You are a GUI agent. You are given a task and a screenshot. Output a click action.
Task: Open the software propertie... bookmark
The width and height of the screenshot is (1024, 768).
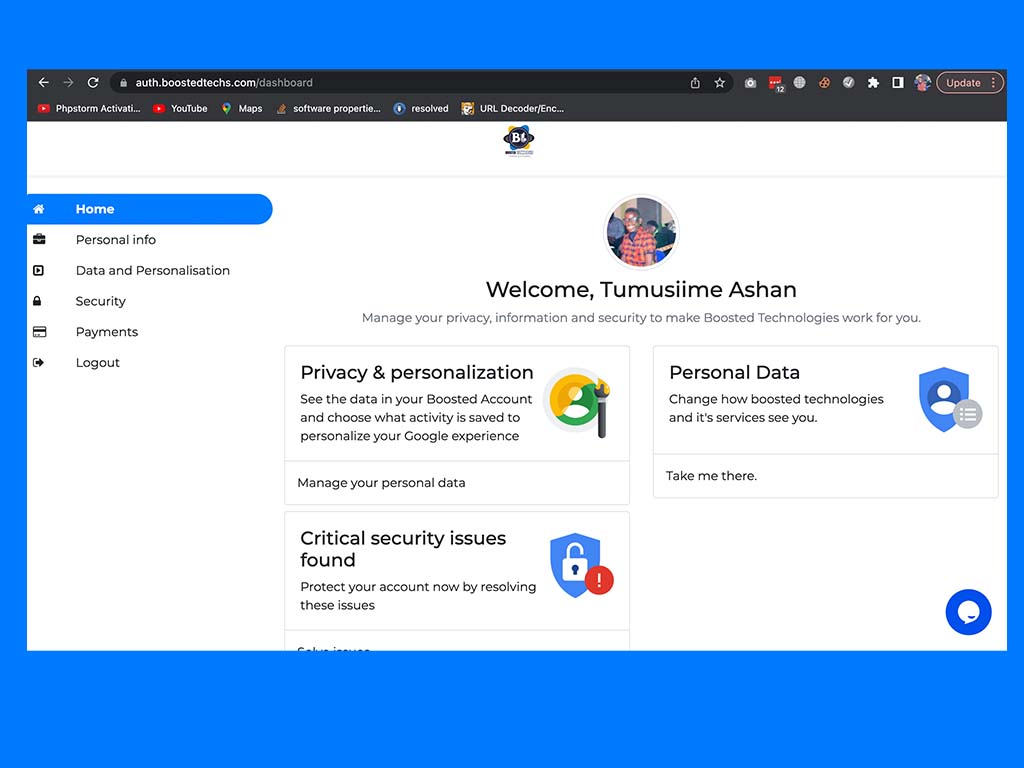(x=328, y=108)
